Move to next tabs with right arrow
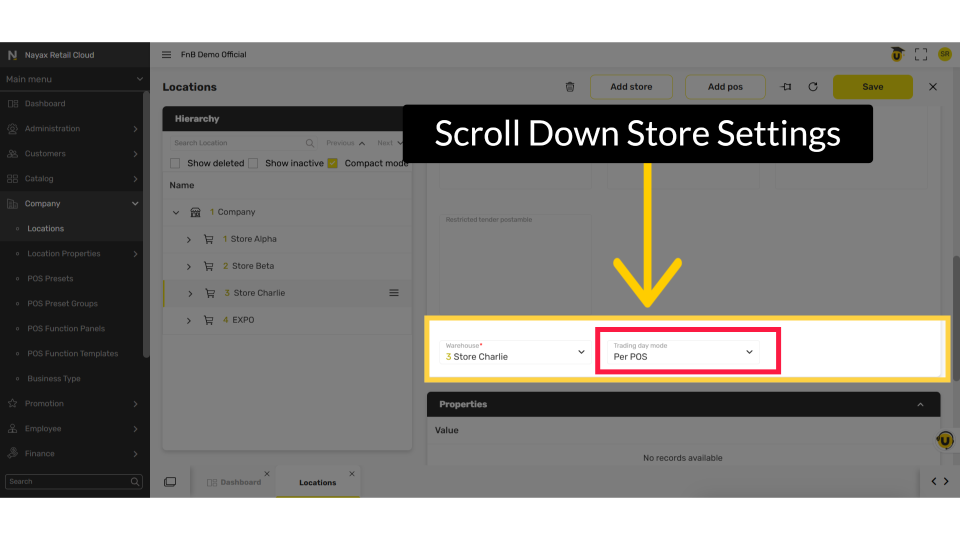The image size is (960, 540). point(947,481)
